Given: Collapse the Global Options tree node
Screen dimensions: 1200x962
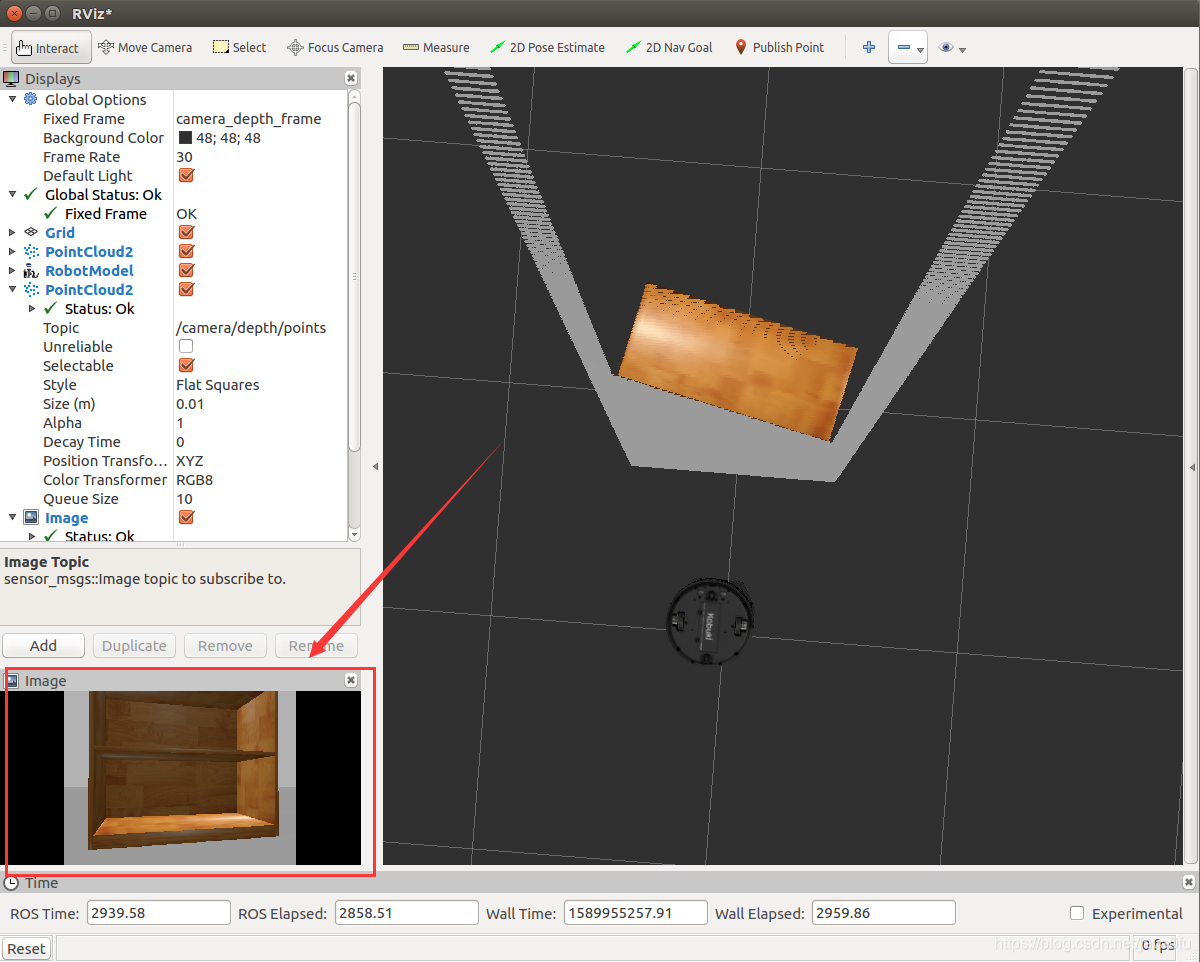Looking at the screenshot, I should pyautogui.click(x=12, y=99).
